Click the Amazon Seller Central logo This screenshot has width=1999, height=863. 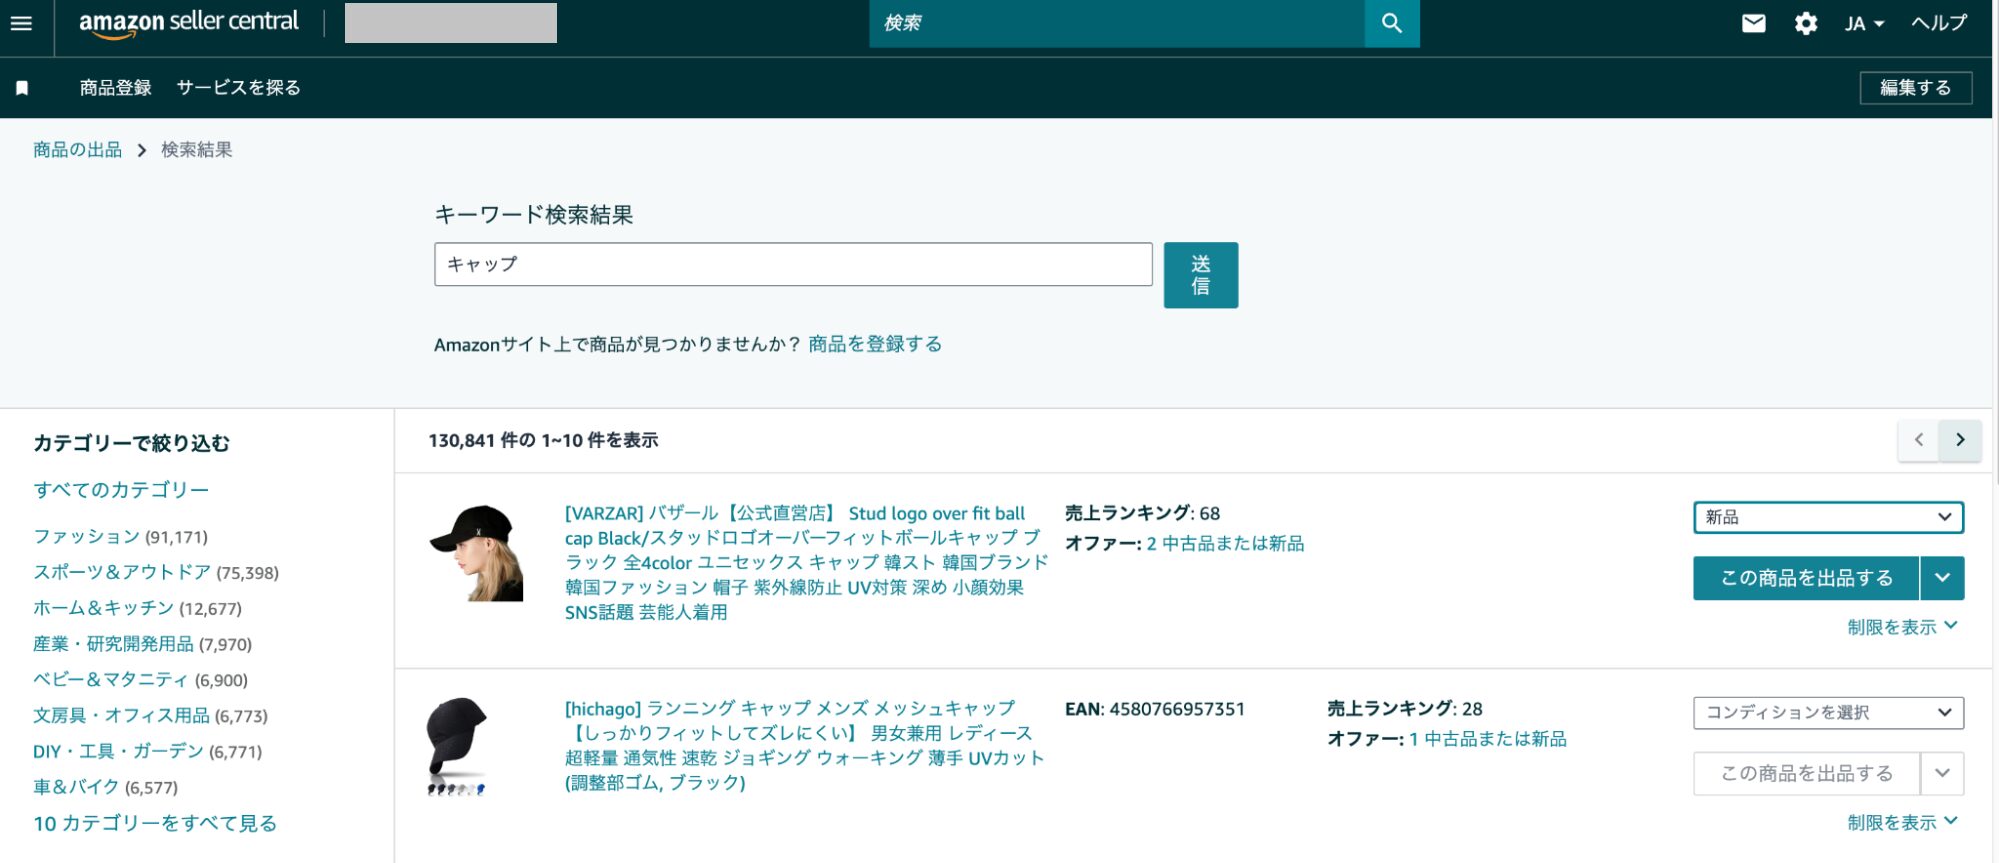188,23
